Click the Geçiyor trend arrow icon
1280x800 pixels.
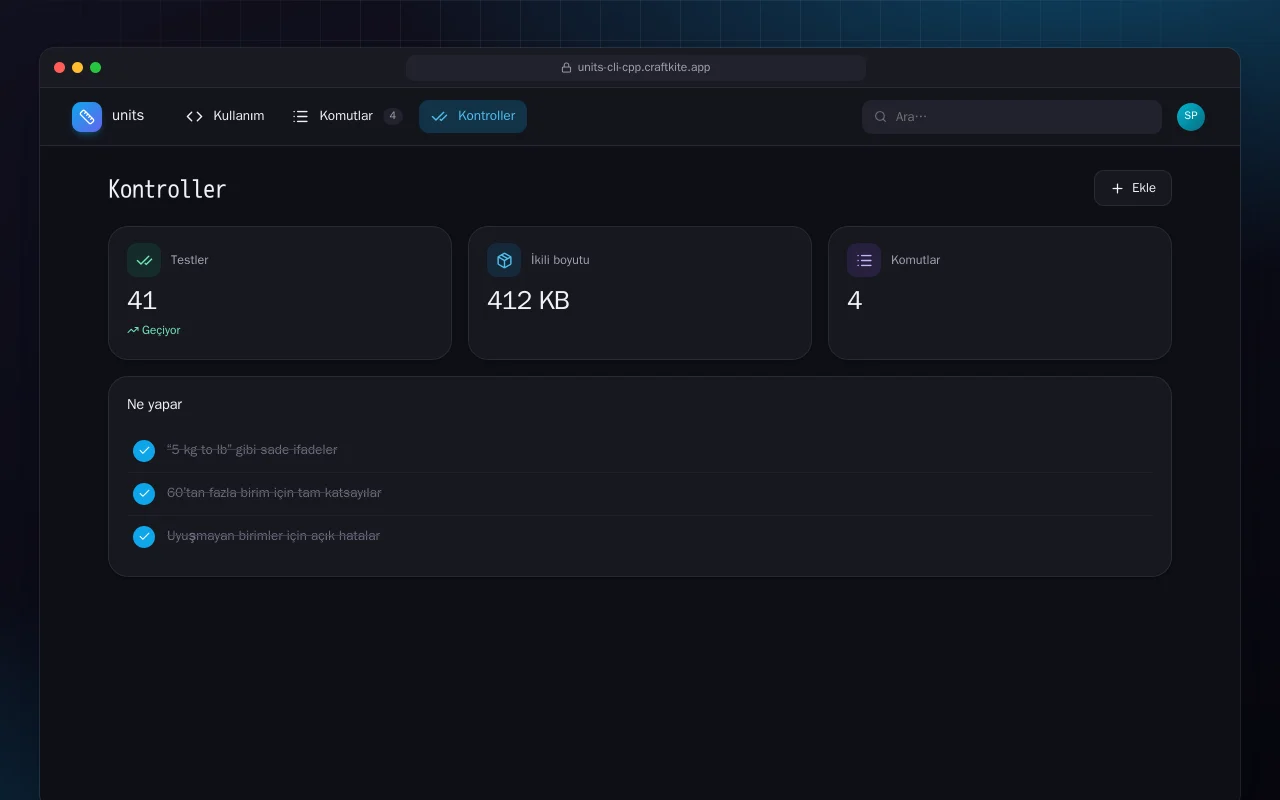[x=133, y=330]
